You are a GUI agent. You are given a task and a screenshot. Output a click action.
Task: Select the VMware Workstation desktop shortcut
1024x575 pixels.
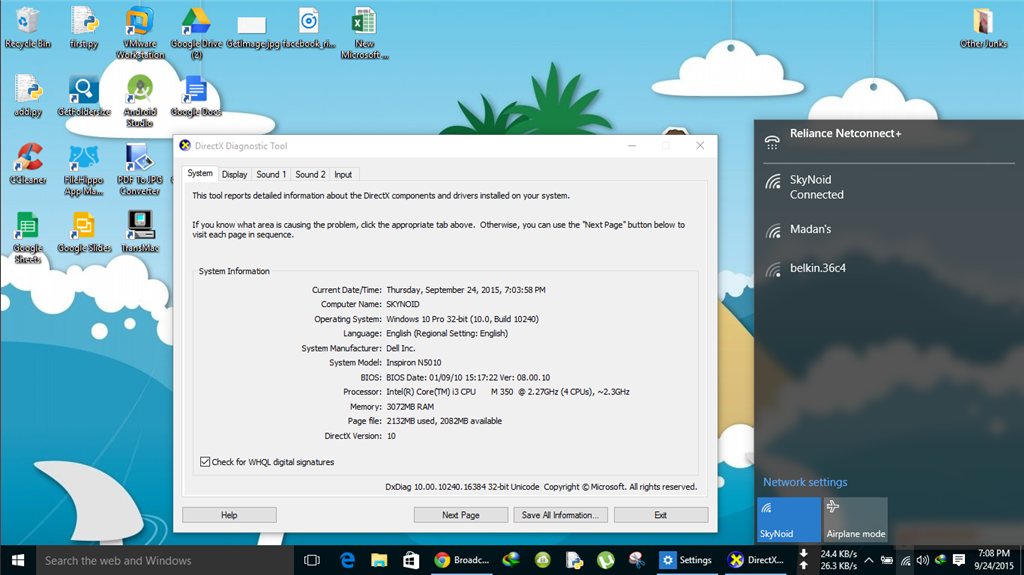(x=140, y=33)
